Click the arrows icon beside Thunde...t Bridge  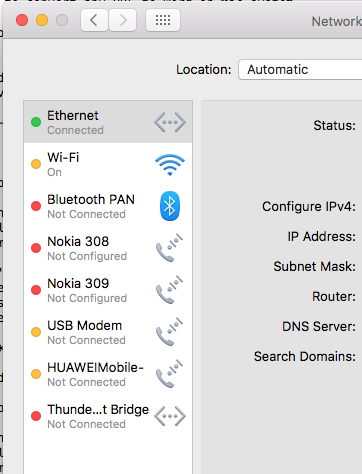coord(170,416)
